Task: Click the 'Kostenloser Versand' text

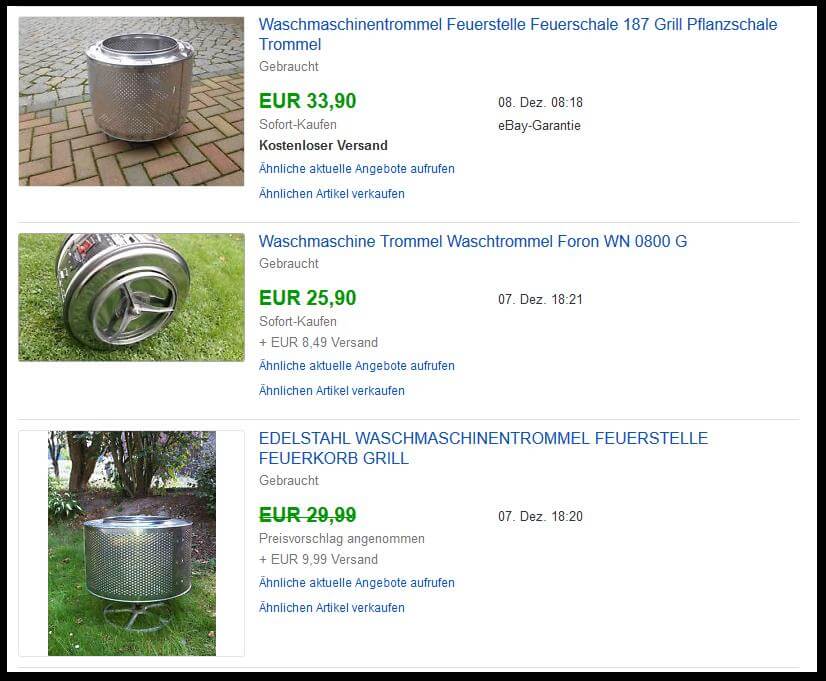Action: point(323,145)
